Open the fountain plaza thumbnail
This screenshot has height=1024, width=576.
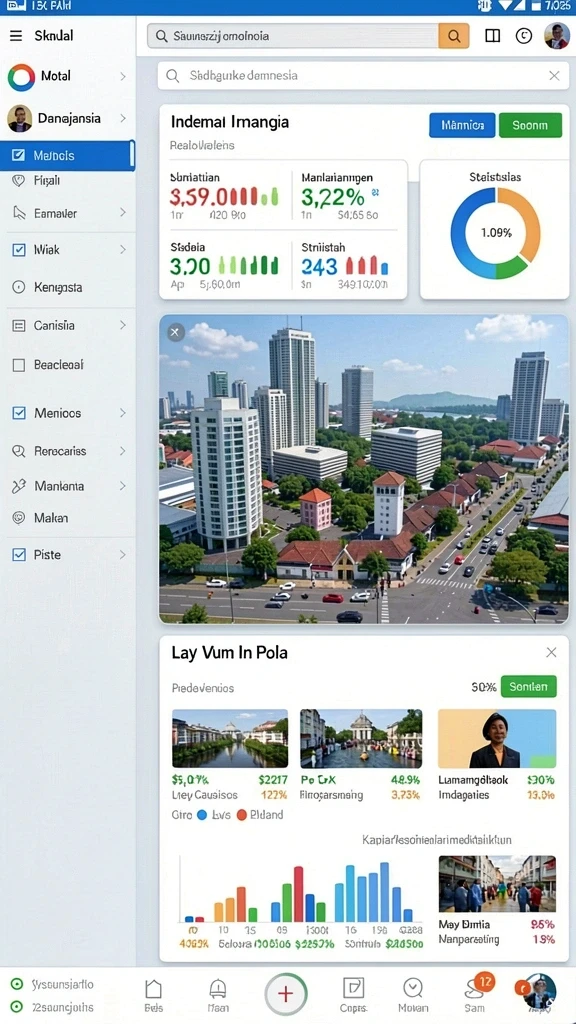361,738
